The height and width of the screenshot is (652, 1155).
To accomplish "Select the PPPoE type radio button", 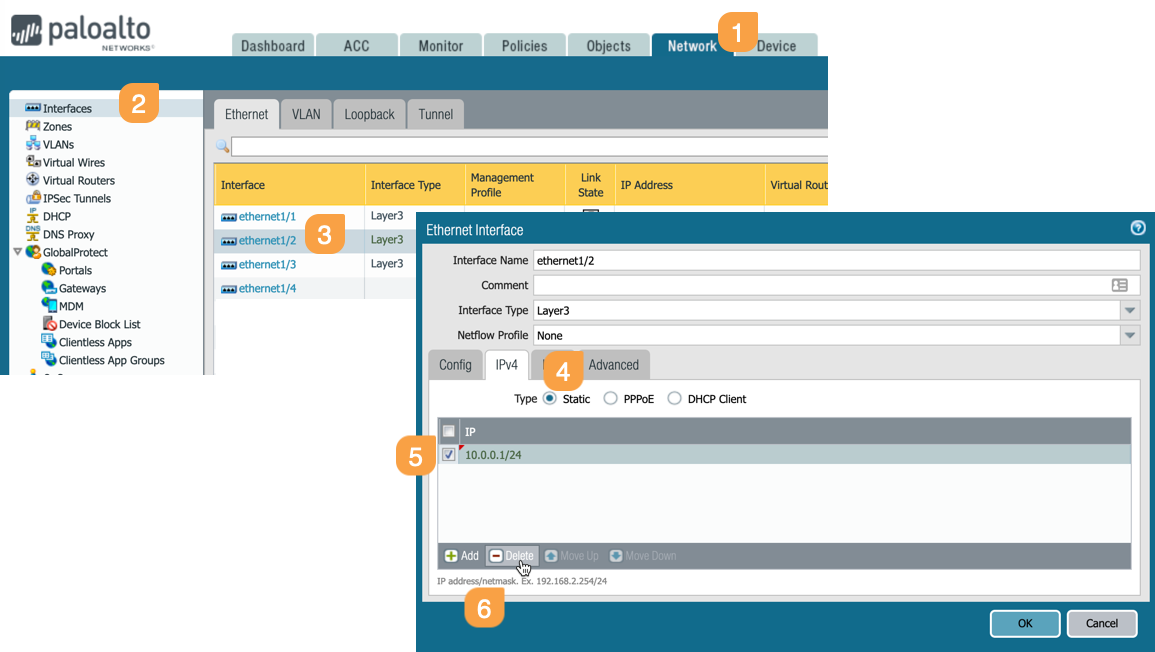I will (610, 399).
